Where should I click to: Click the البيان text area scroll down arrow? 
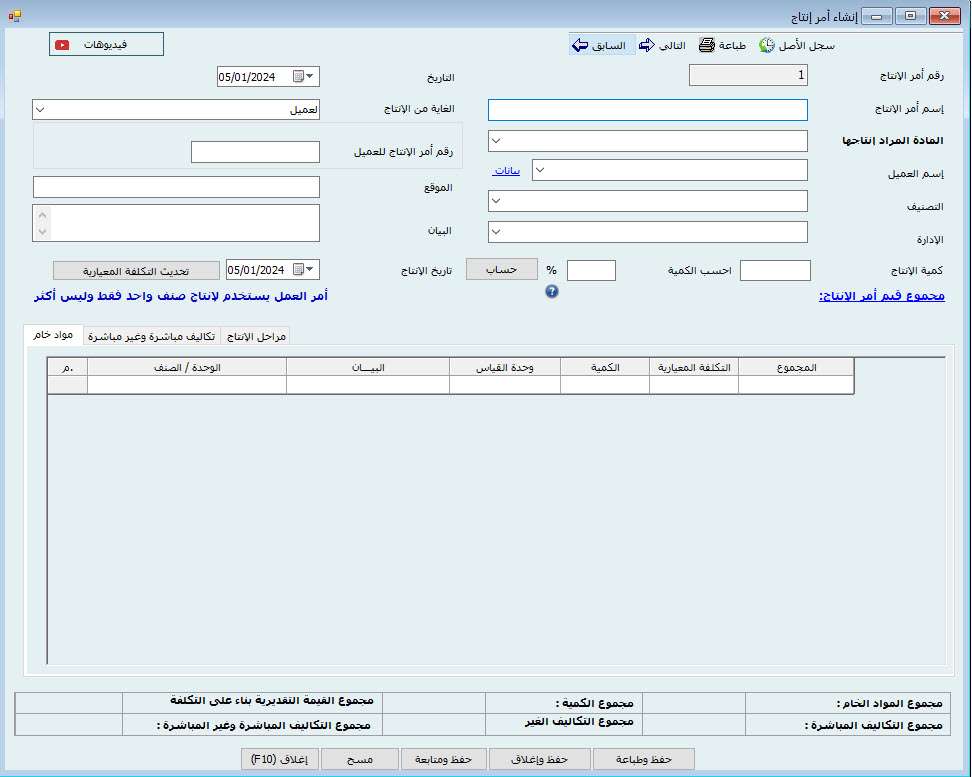coord(42,231)
